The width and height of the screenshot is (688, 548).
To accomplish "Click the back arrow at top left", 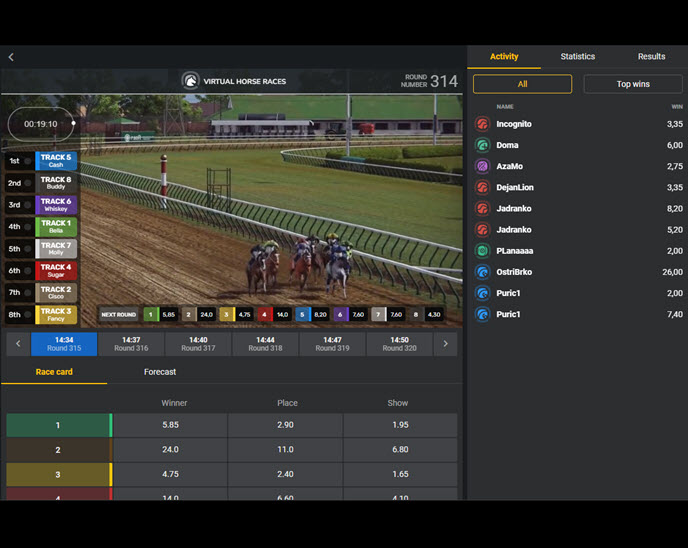I will click(11, 57).
